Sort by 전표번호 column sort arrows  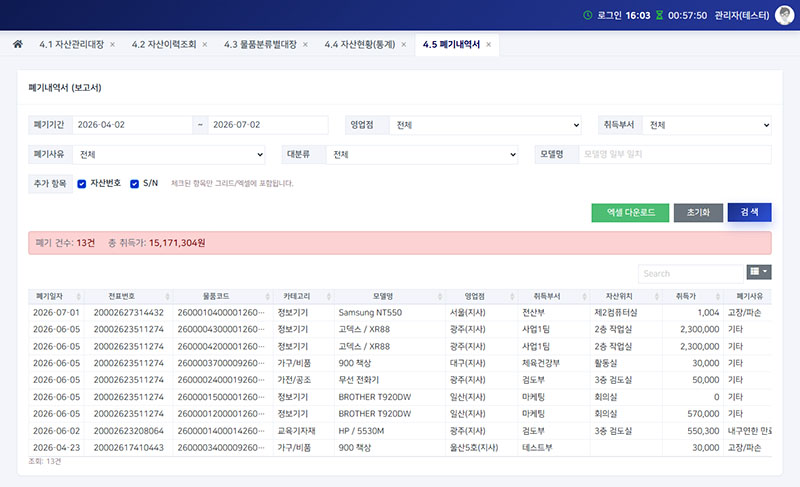pos(167,296)
